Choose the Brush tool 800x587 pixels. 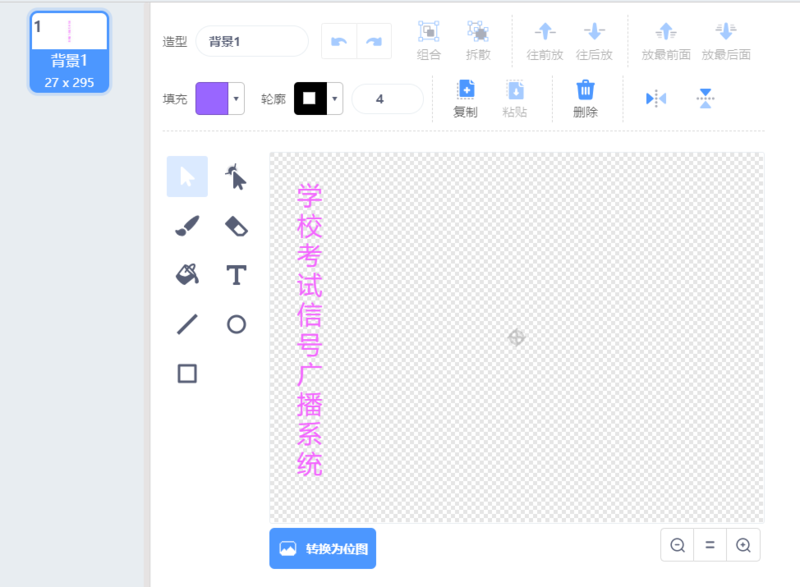click(187, 226)
